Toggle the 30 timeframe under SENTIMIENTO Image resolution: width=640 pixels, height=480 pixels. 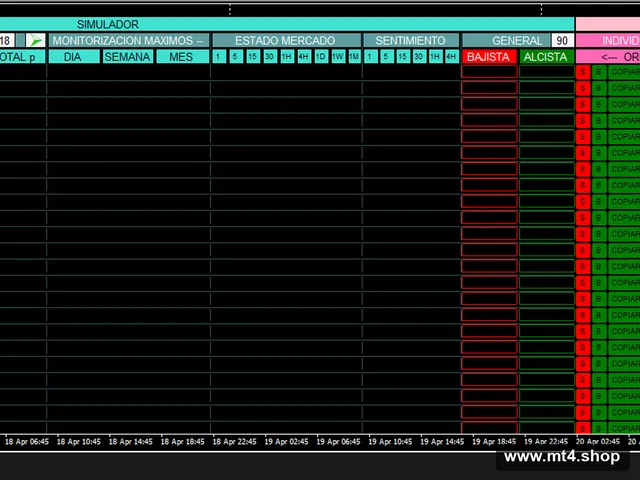coord(419,56)
